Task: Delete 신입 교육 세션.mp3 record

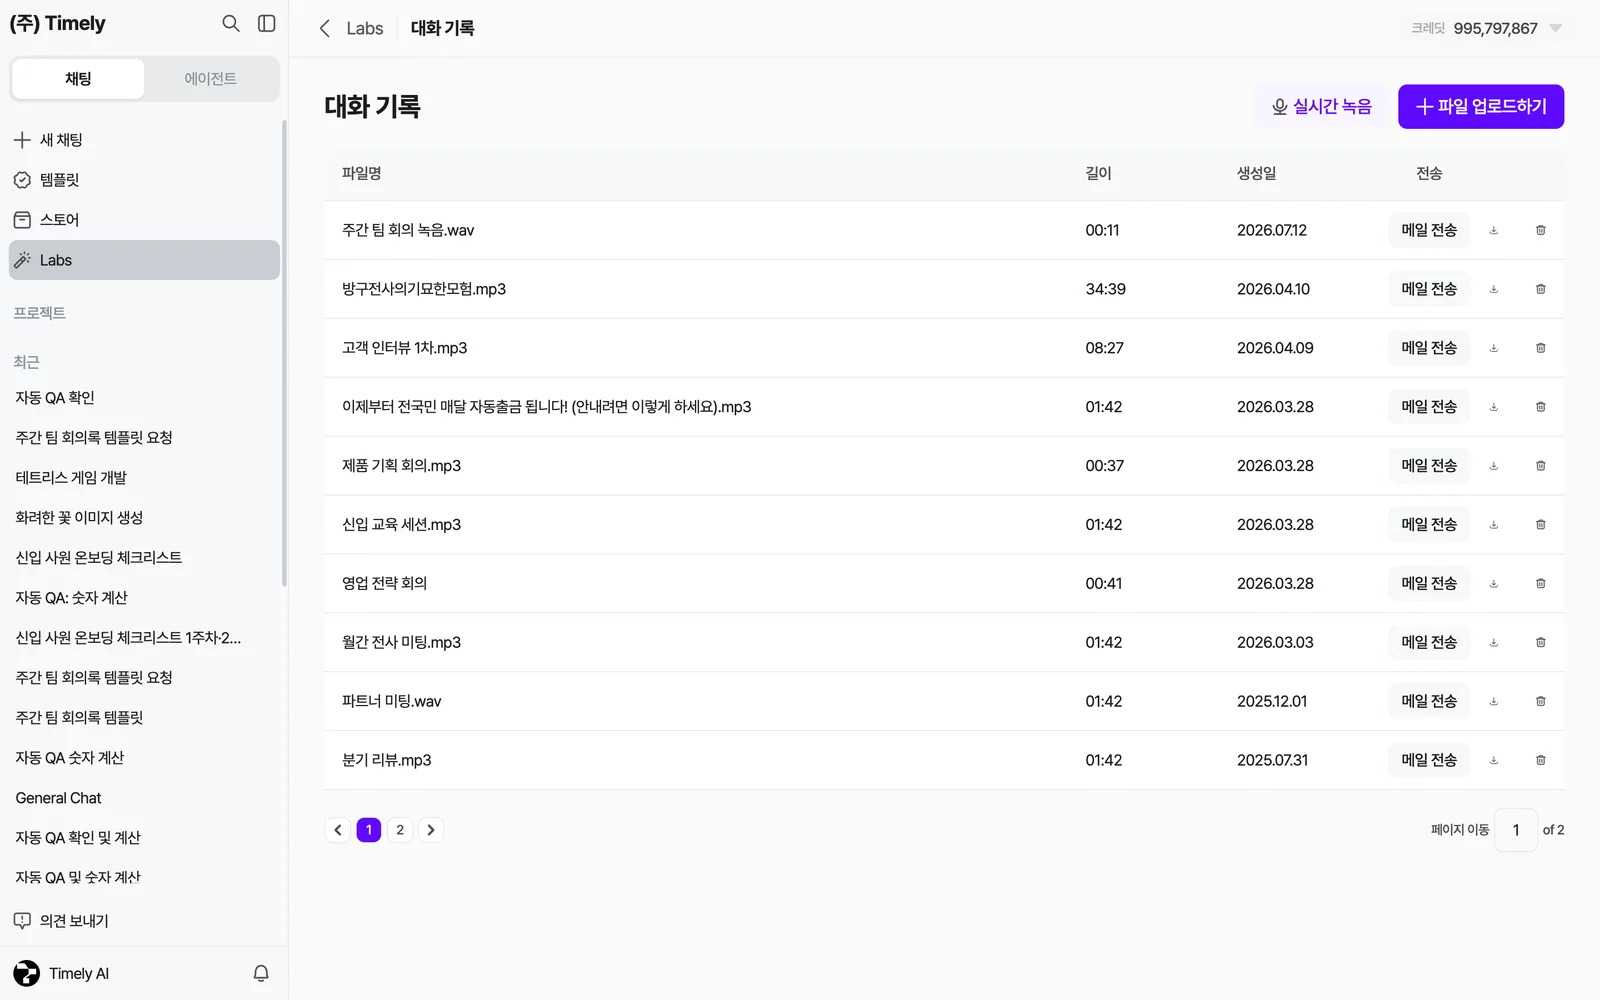Action: (1541, 525)
